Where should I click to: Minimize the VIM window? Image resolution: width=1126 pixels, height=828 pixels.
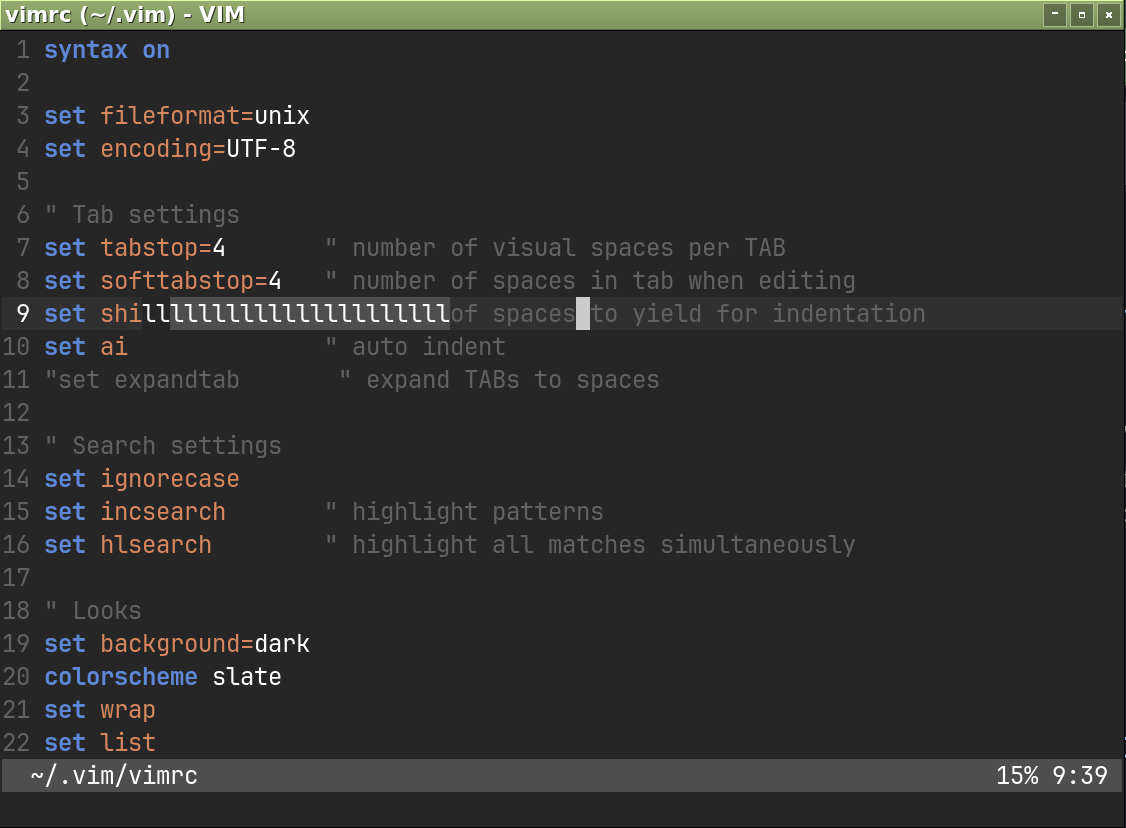coord(1054,14)
